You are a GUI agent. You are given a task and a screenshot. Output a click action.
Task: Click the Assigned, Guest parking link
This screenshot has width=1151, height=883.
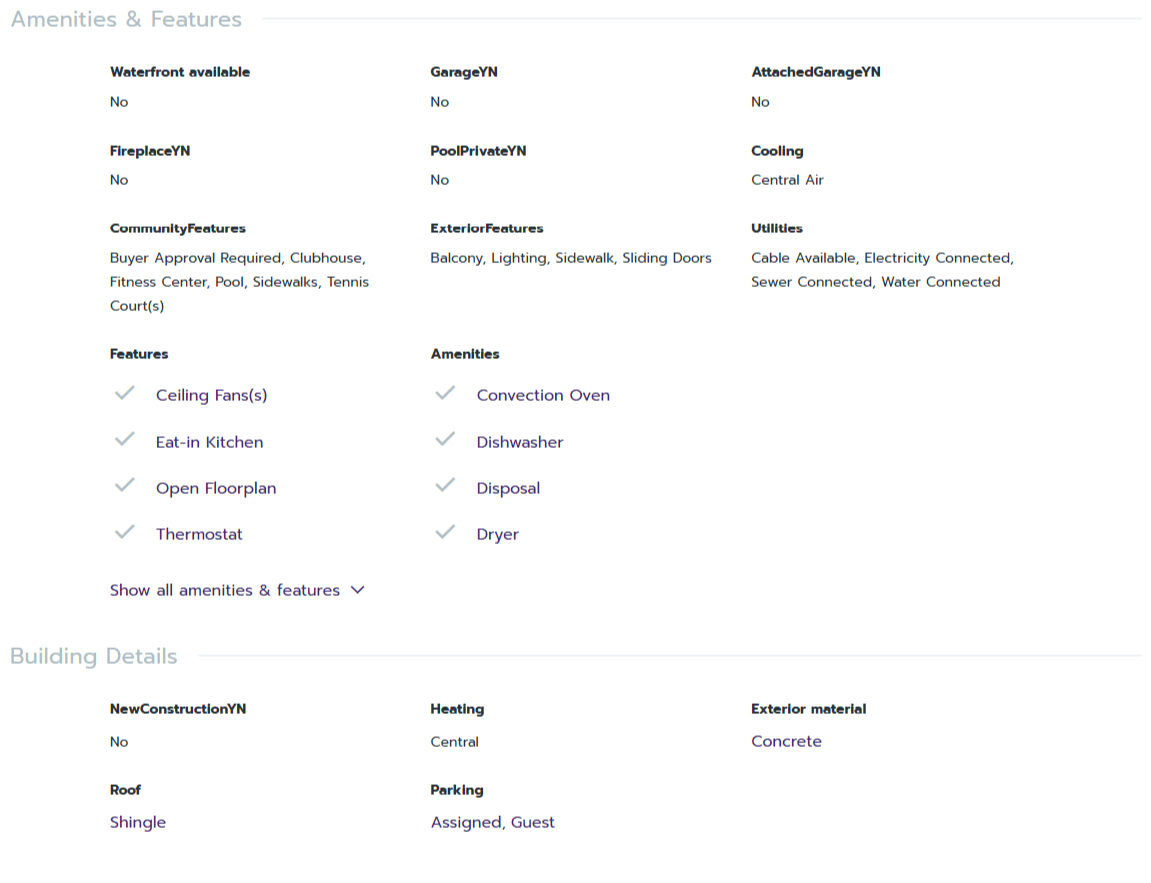(x=492, y=822)
